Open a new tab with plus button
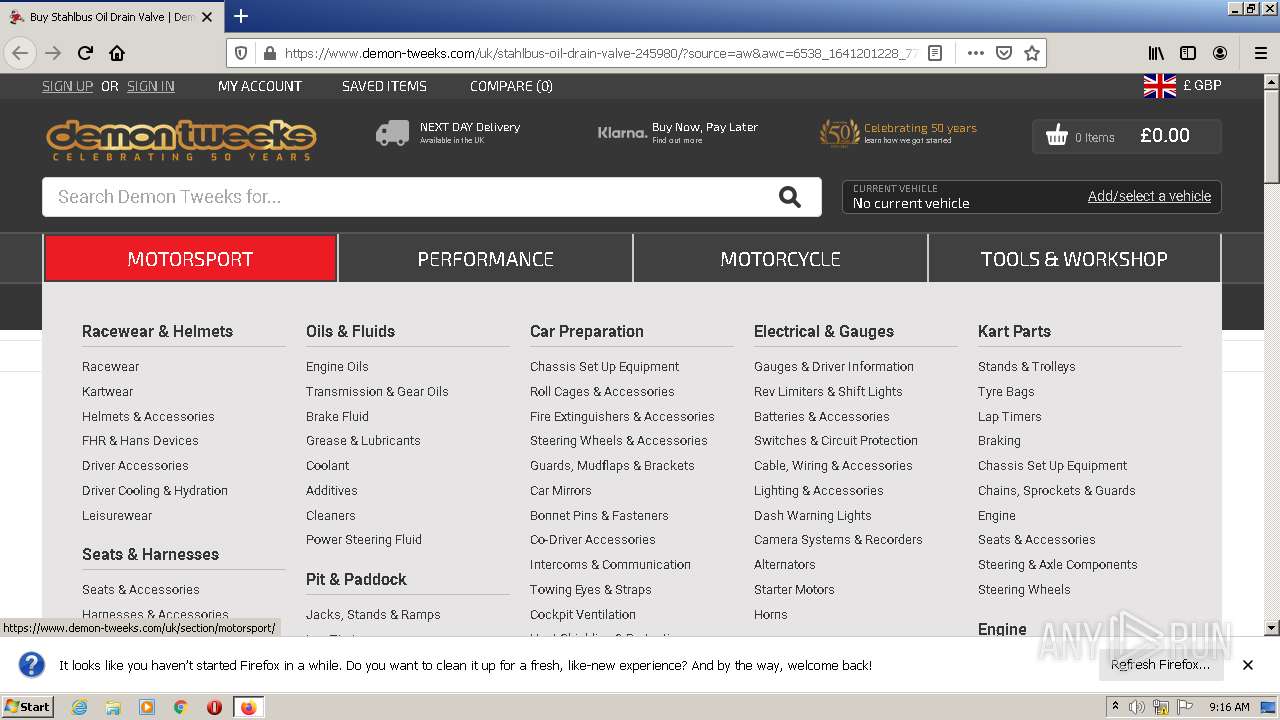Image resolution: width=1280 pixels, height=720 pixels. pyautogui.click(x=241, y=16)
